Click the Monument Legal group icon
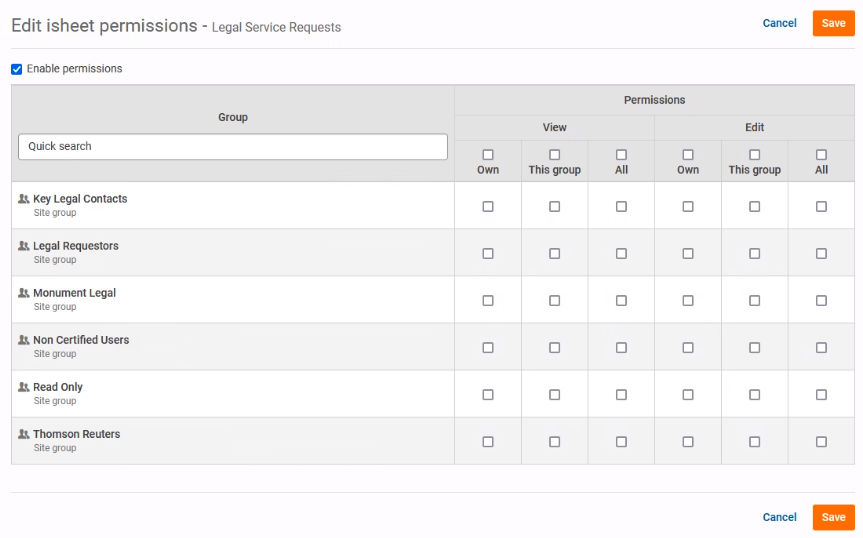The width and height of the screenshot is (863, 538). click(x=24, y=293)
